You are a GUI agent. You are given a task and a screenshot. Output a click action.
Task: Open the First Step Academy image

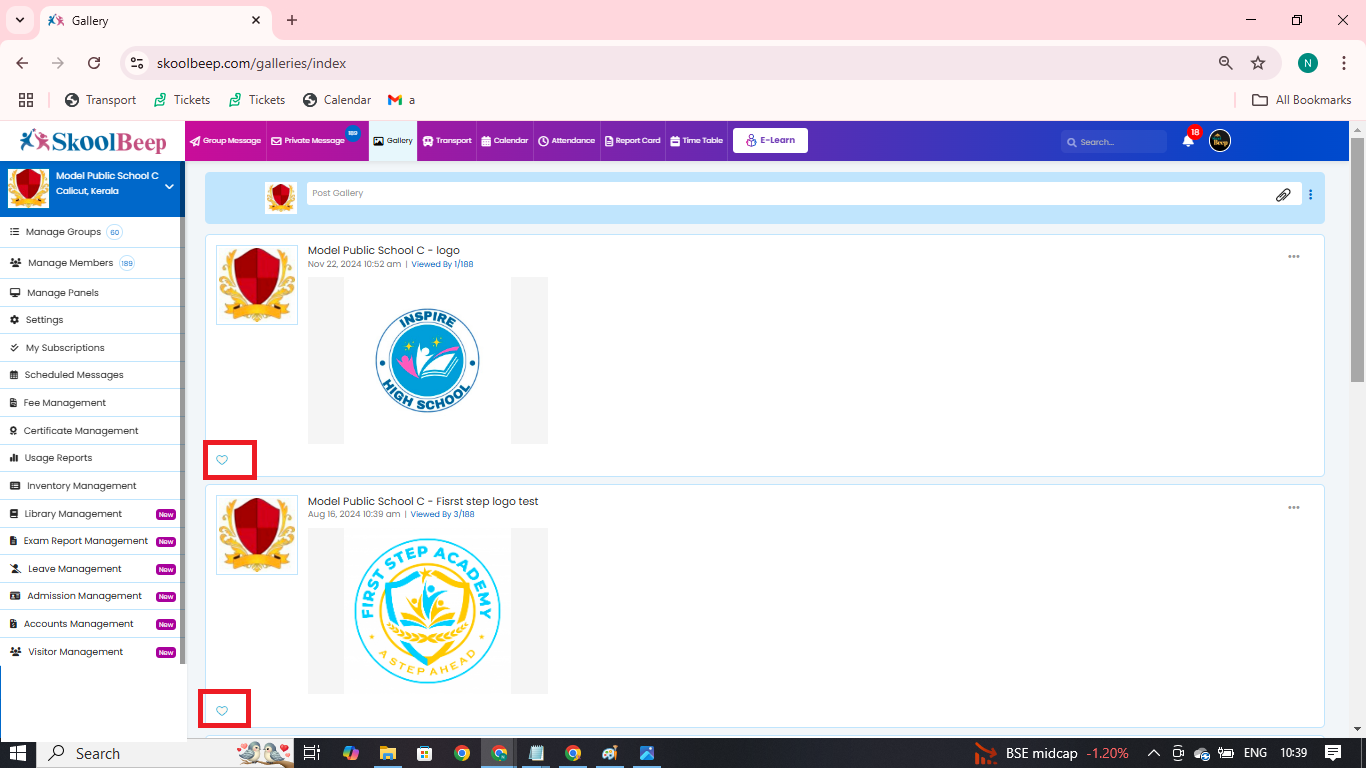428,611
